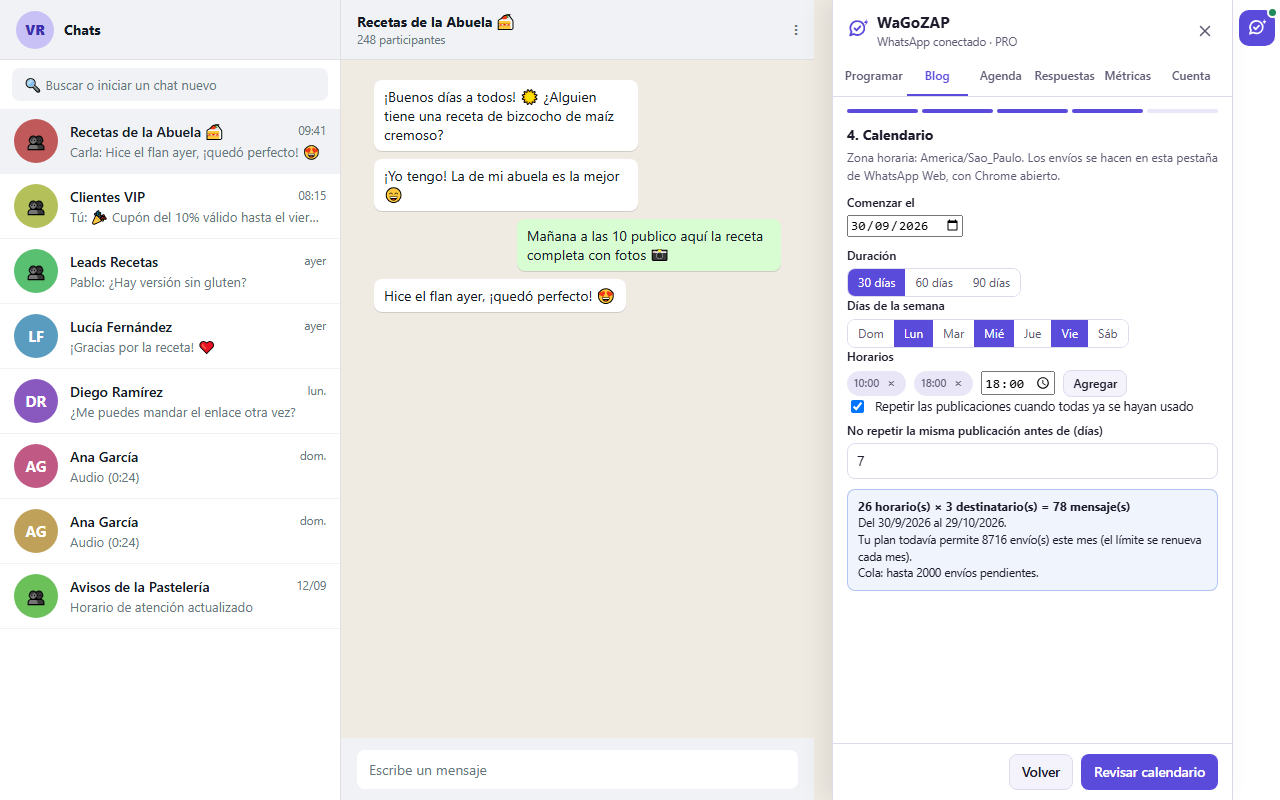Select the 90 días duration
The height and width of the screenshot is (800, 1280).
[992, 283]
